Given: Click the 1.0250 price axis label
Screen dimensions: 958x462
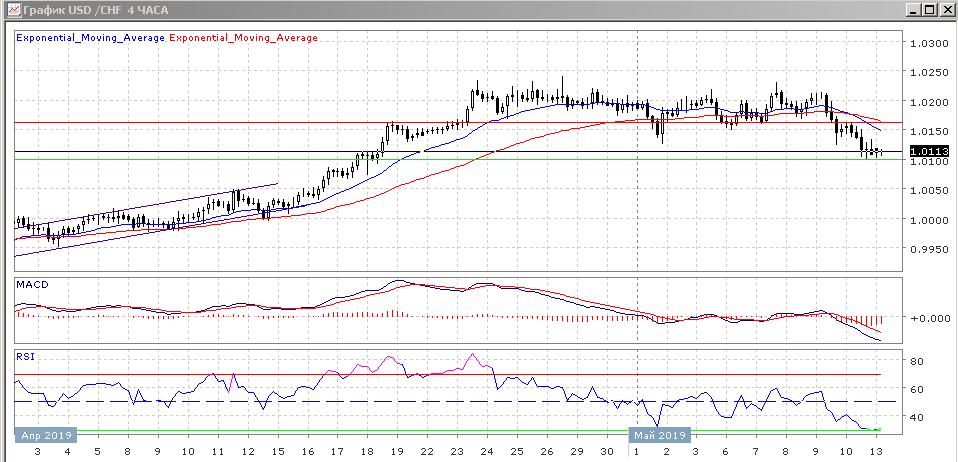Looking at the screenshot, I should pos(927,73).
